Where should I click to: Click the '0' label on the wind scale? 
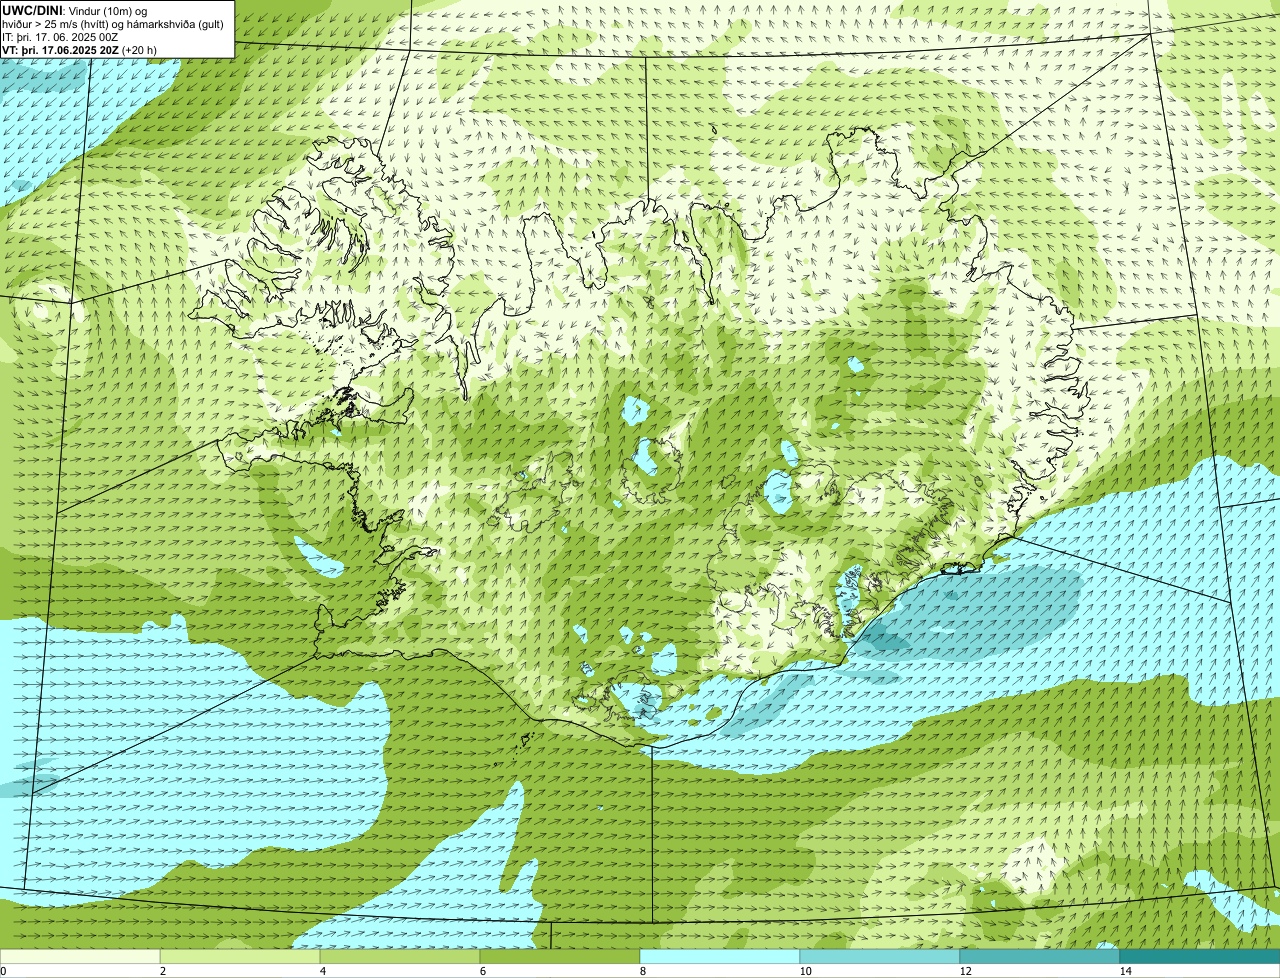pos(3,971)
